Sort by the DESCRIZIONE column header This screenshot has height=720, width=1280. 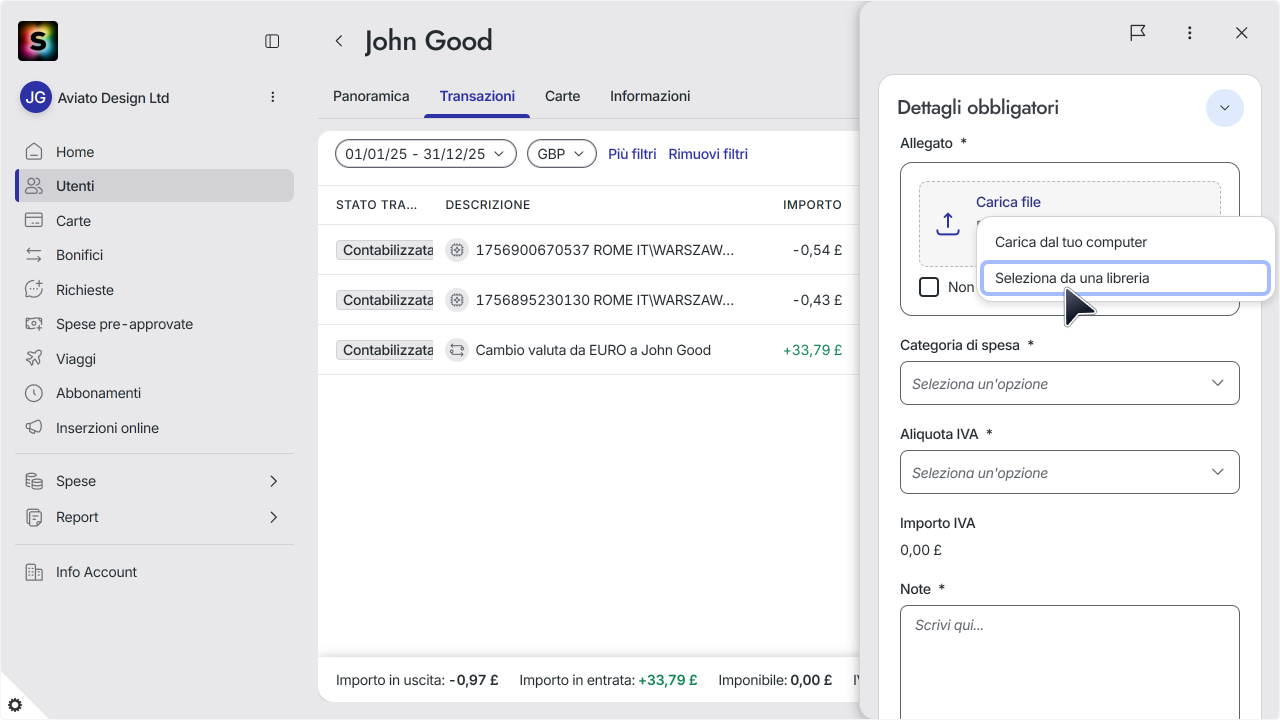488,205
